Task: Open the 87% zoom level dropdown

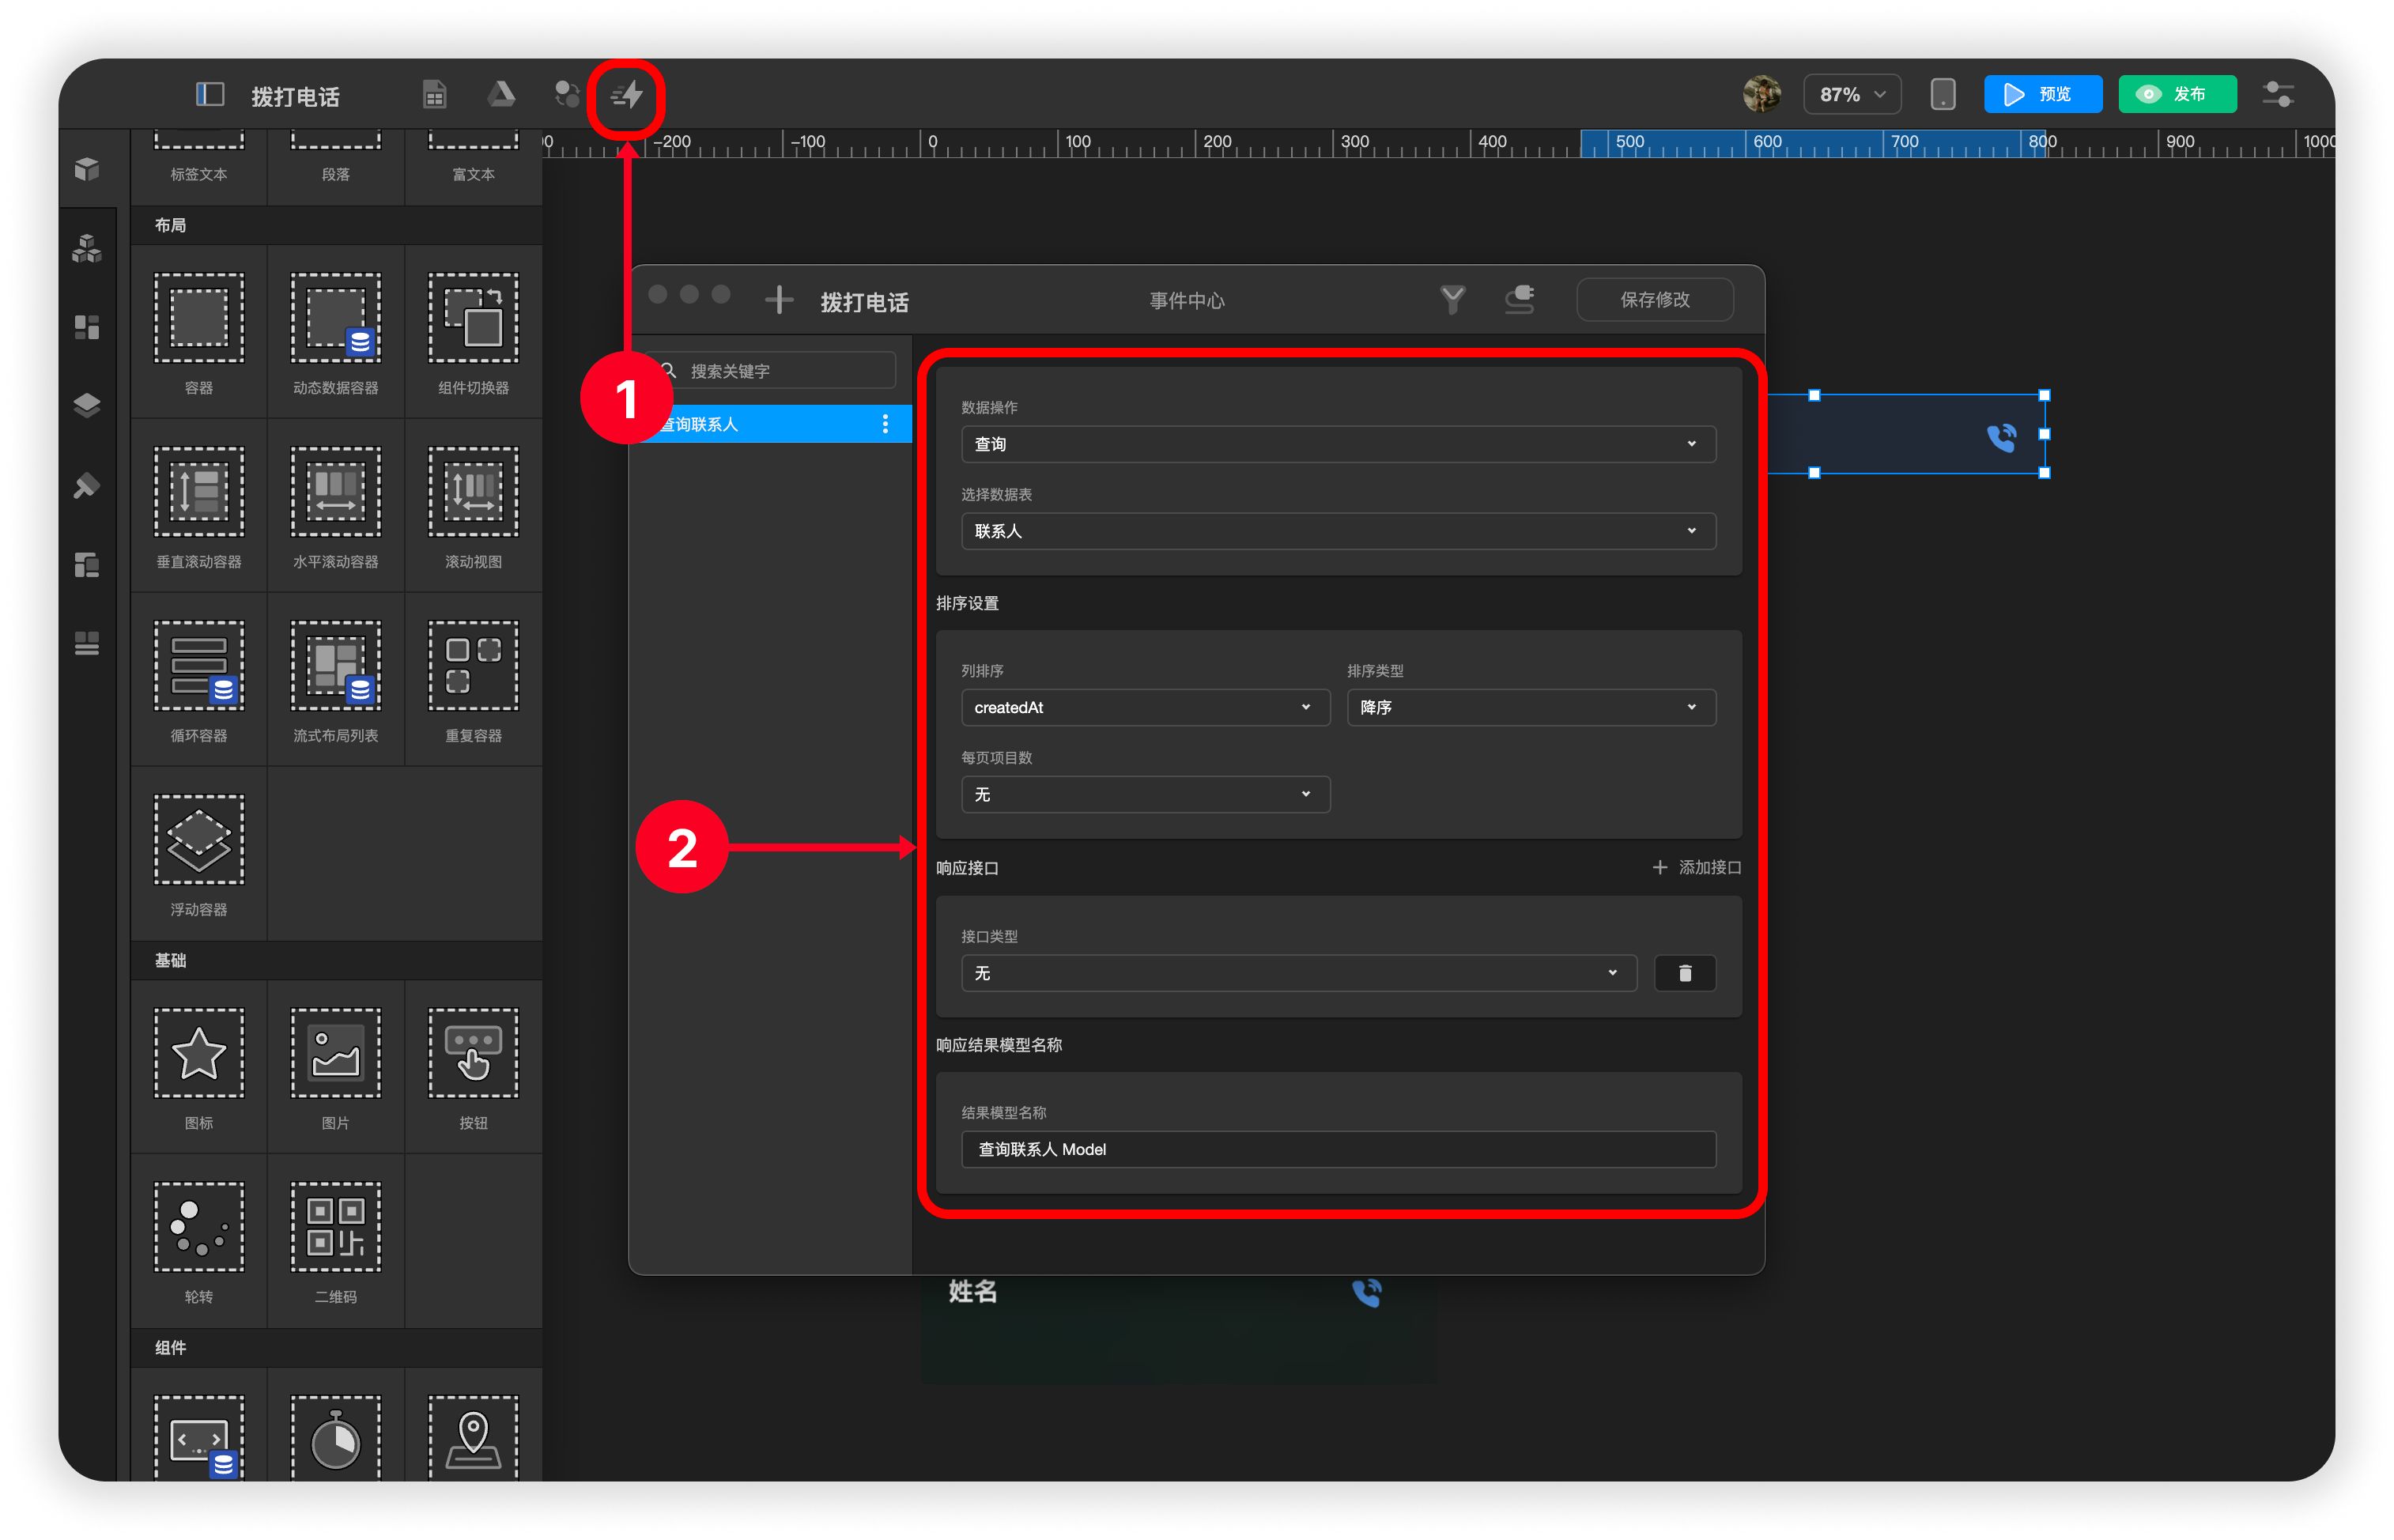Action: click(1851, 95)
